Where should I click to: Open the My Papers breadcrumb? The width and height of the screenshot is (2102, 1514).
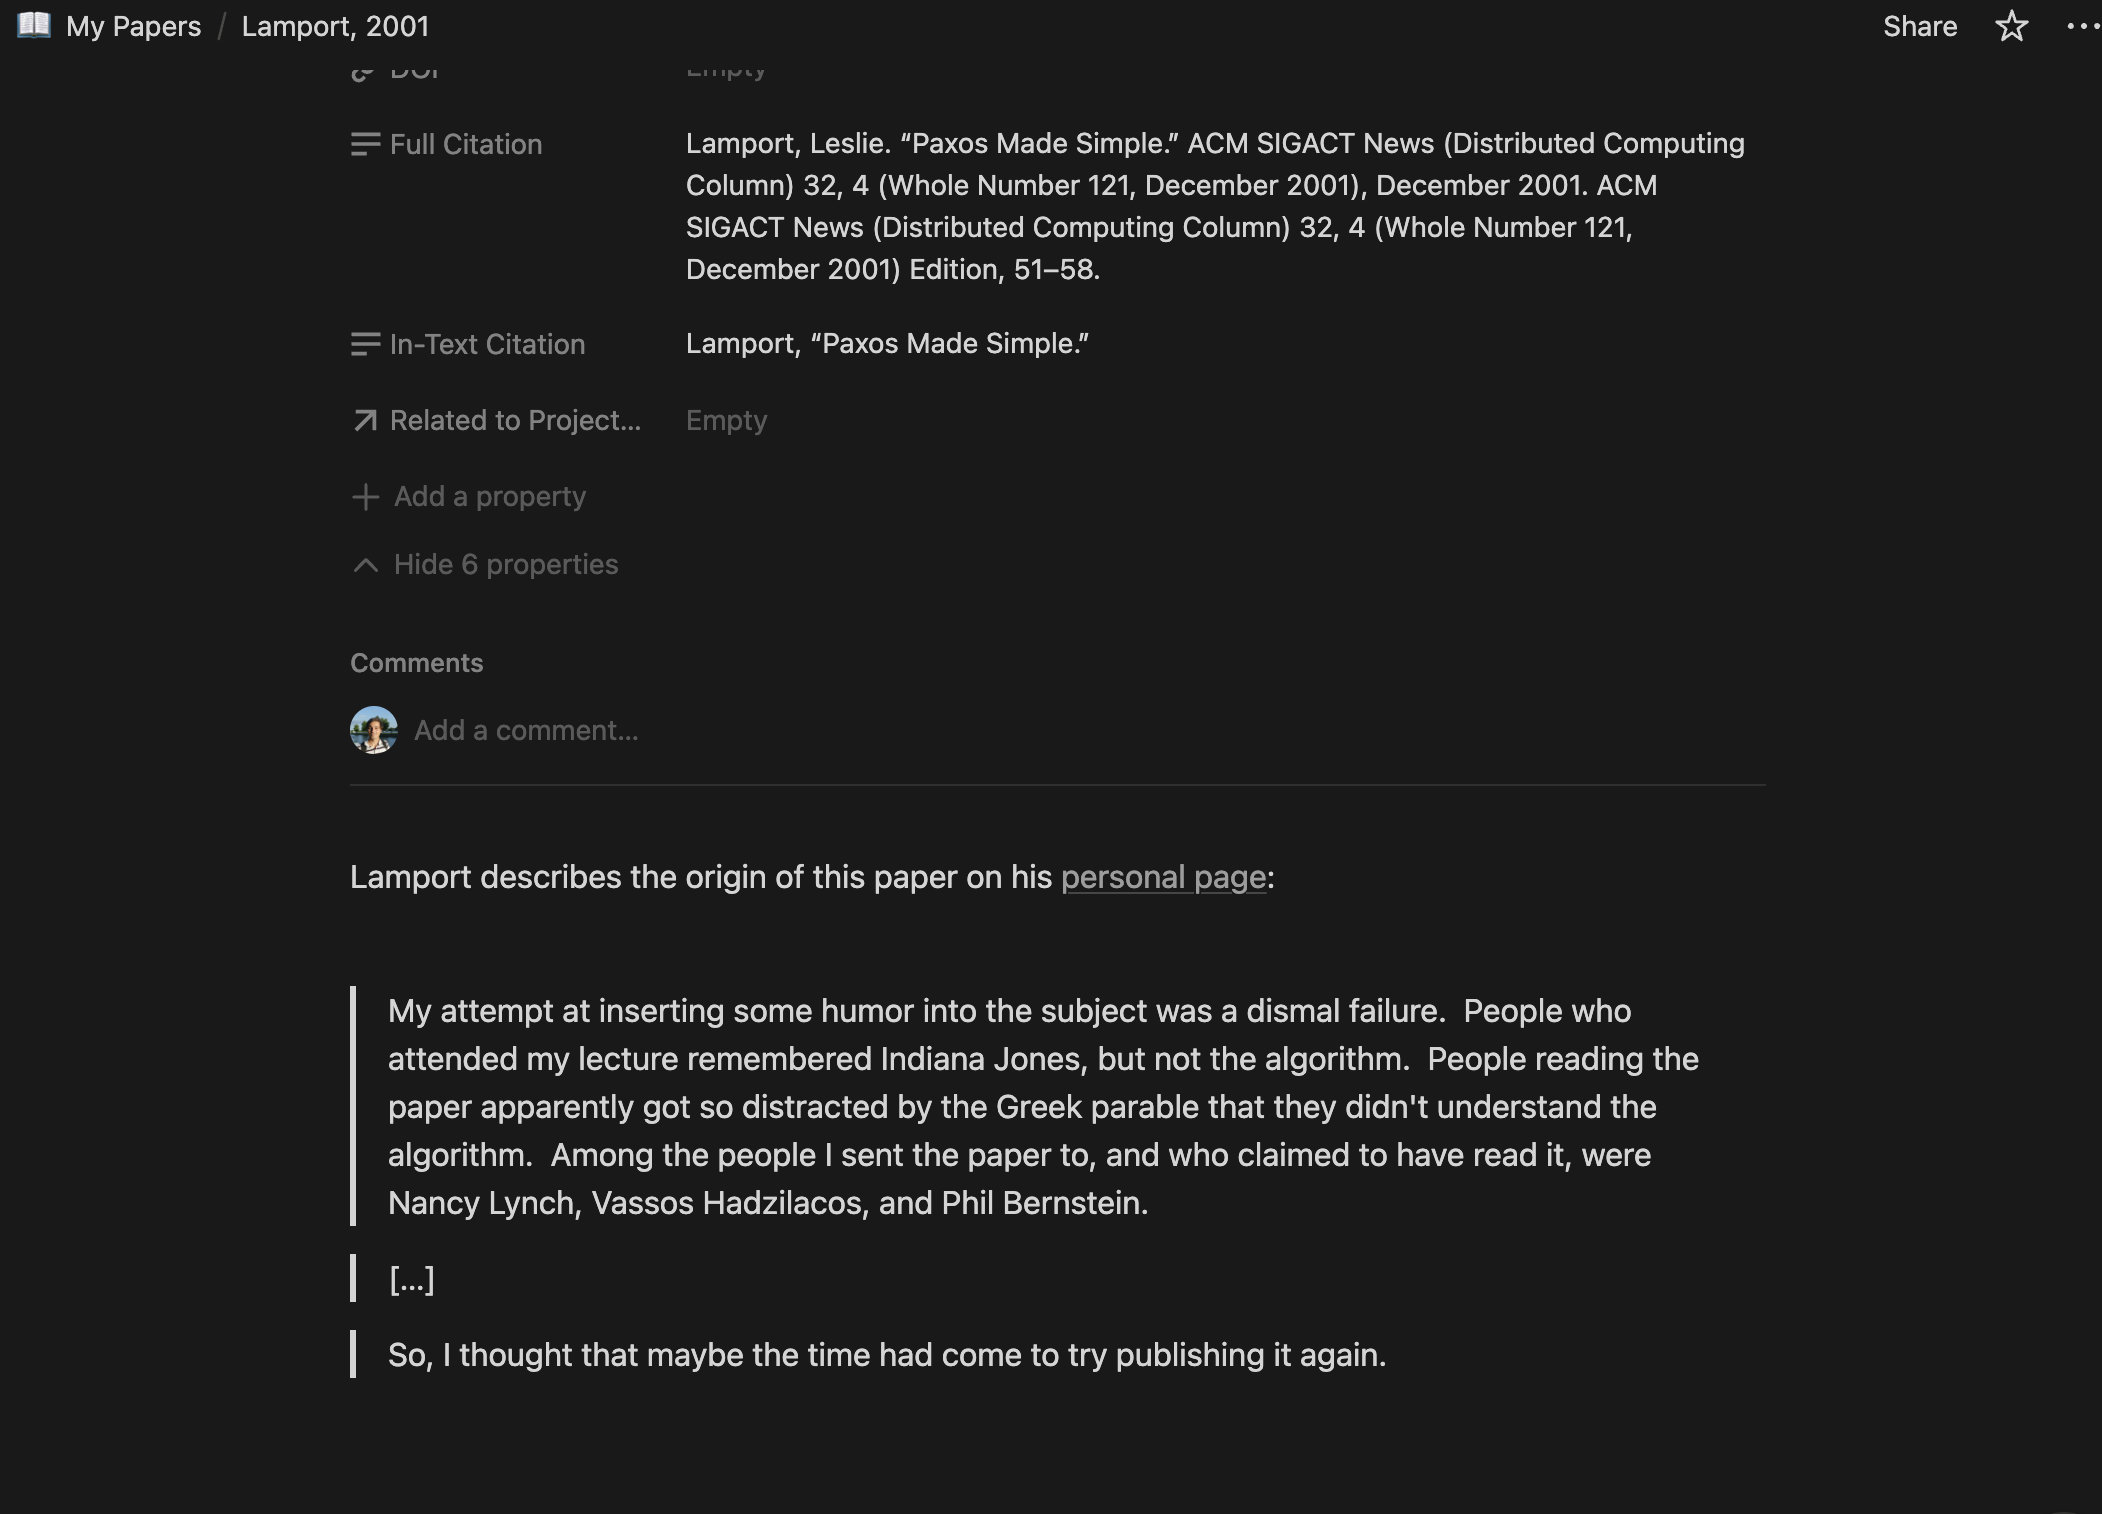click(133, 26)
